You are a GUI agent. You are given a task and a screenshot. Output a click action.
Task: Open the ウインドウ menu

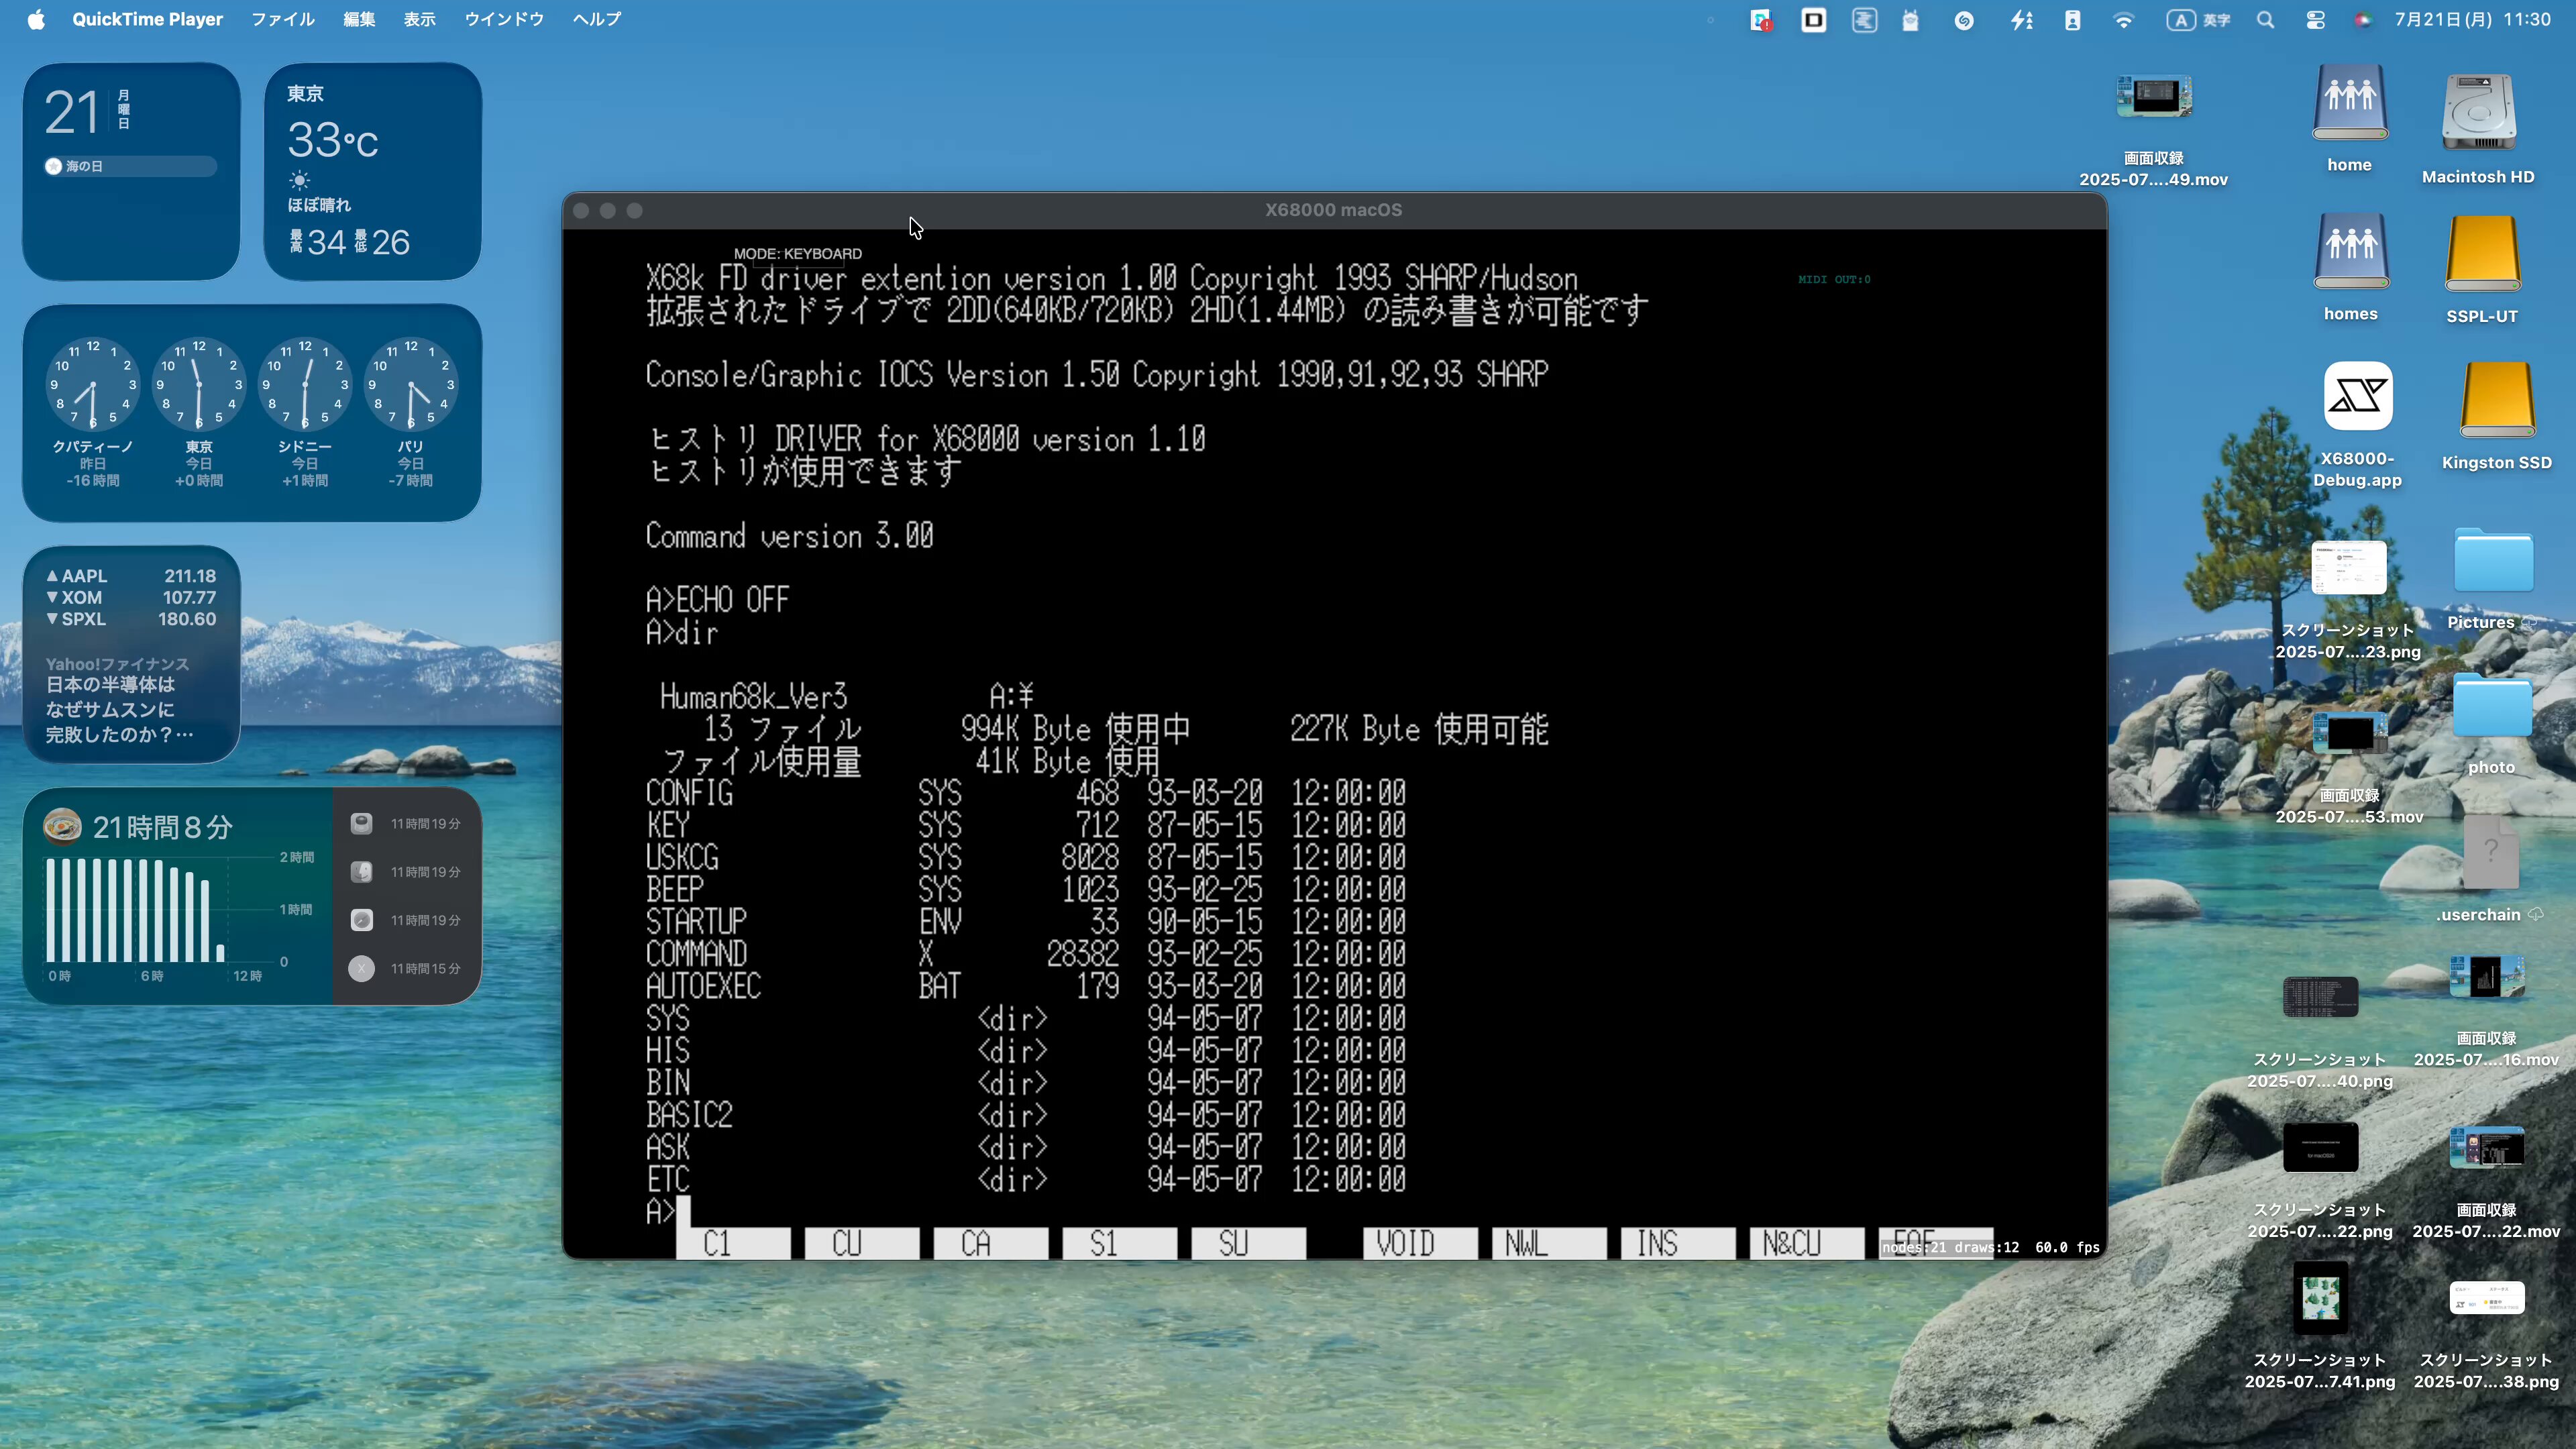[504, 20]
